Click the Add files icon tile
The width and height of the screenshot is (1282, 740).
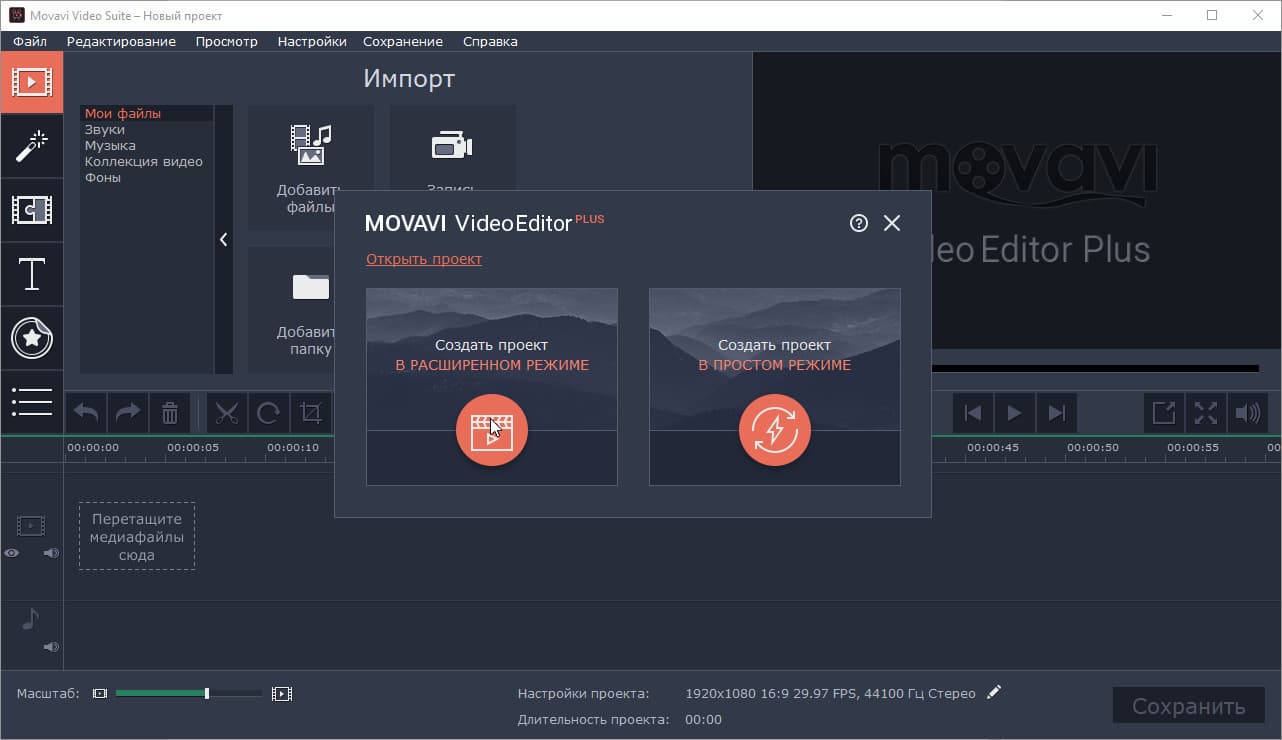311,168
